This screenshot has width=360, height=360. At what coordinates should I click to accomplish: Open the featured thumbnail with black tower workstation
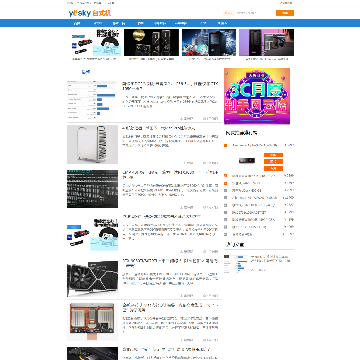point(209,42)
